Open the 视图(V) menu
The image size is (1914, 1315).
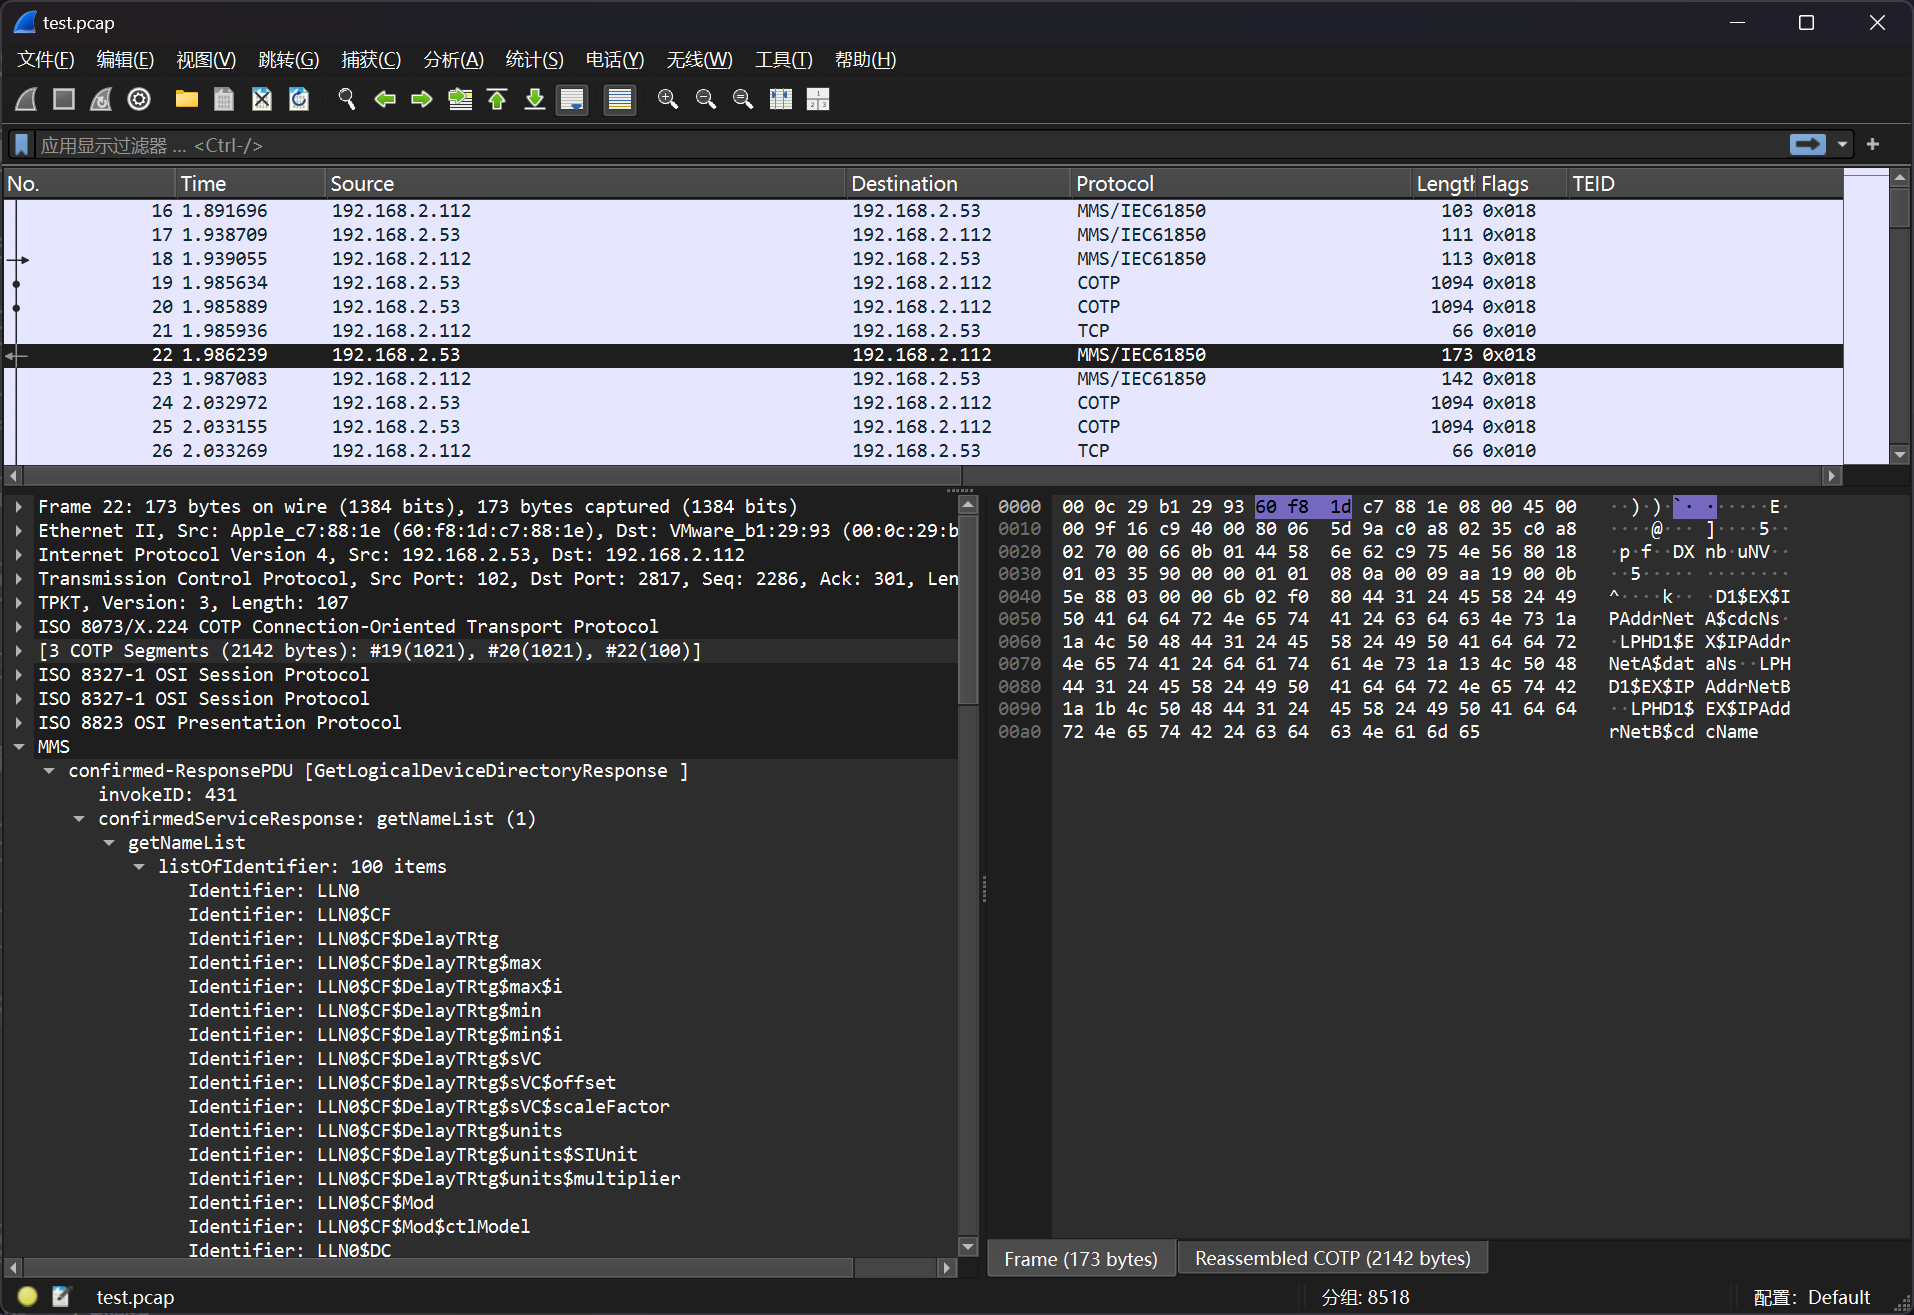[206, 60]
